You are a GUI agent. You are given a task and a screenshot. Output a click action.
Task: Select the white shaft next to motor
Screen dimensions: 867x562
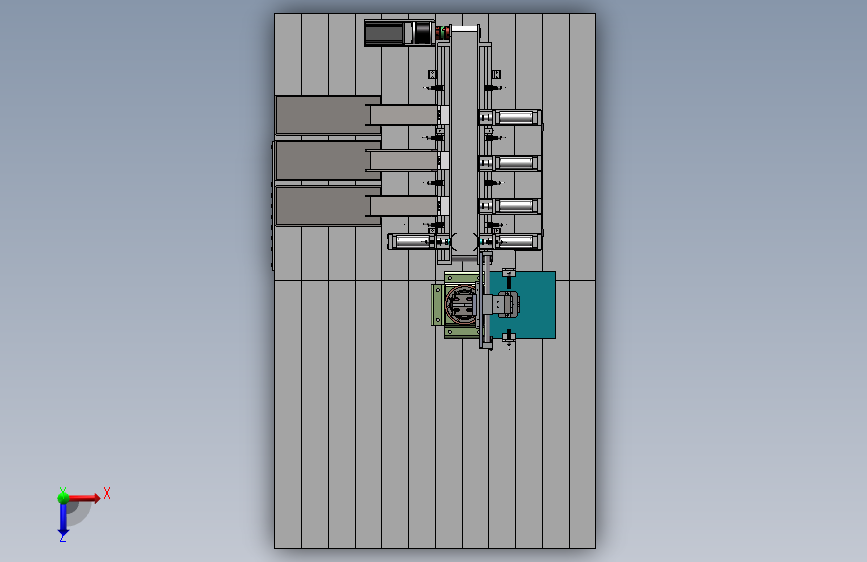tap(465, 29)
